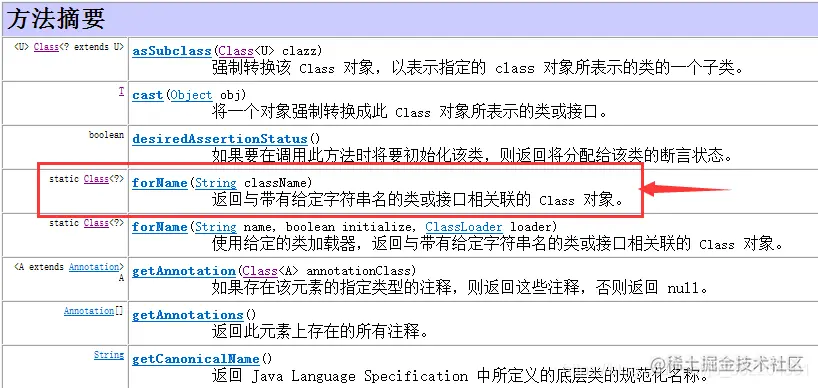Image resolution: width=818 pixels, height=388 pixels.
Task: Open the getAnnotations method link
Action: (x=187, y=315)
